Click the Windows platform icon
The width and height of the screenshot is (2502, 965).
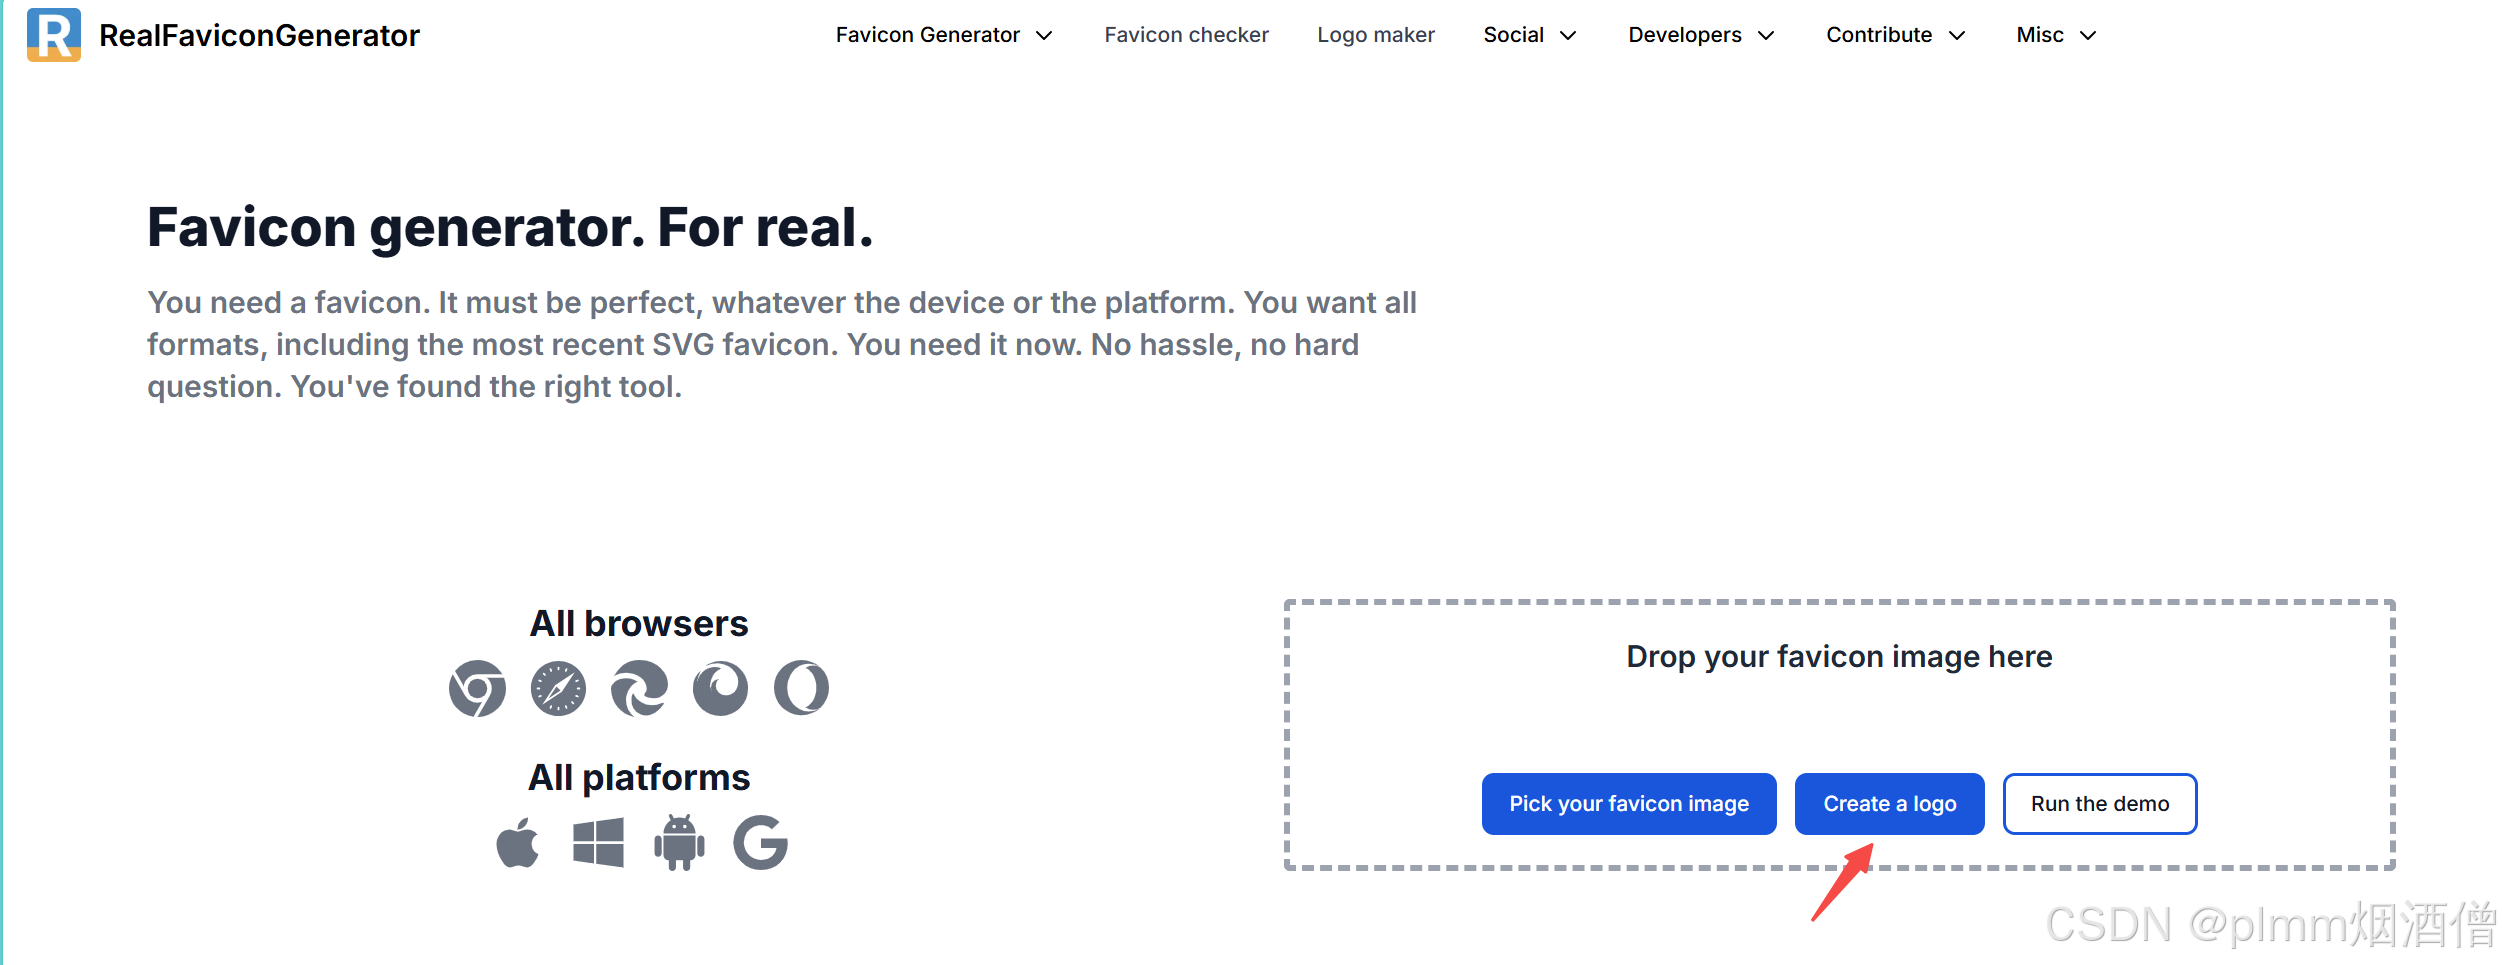pos(598,842)
